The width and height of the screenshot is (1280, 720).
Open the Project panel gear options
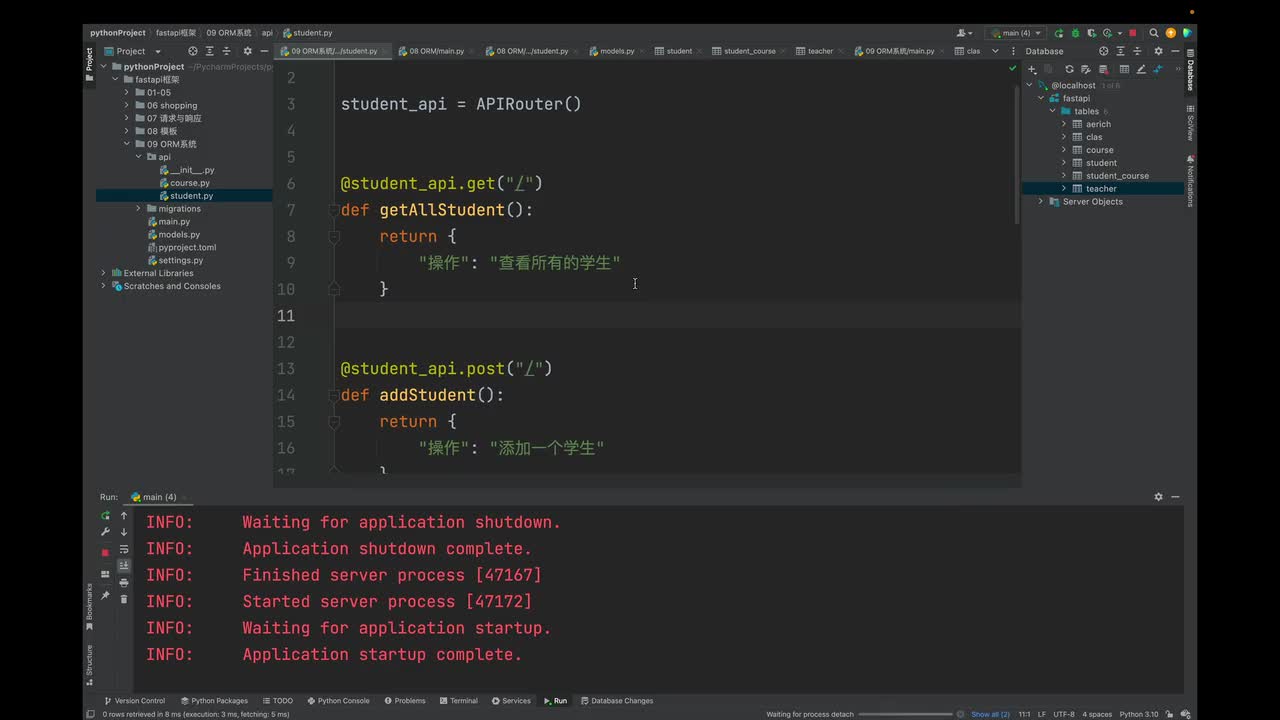coord(248,51)
